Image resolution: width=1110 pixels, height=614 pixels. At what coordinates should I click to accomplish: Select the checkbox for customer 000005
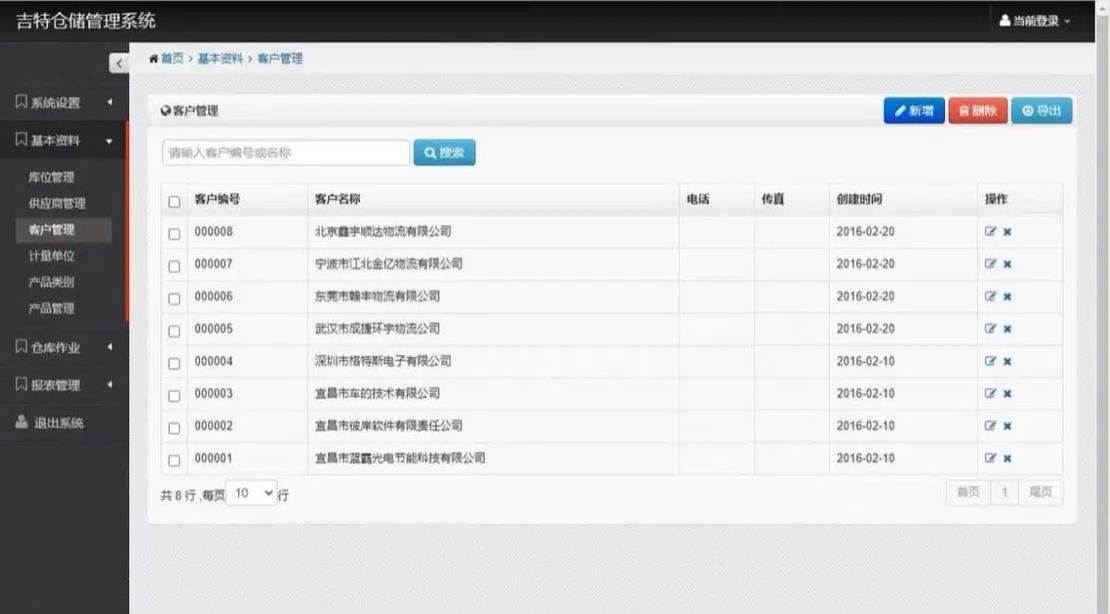[x=174, y=329]
